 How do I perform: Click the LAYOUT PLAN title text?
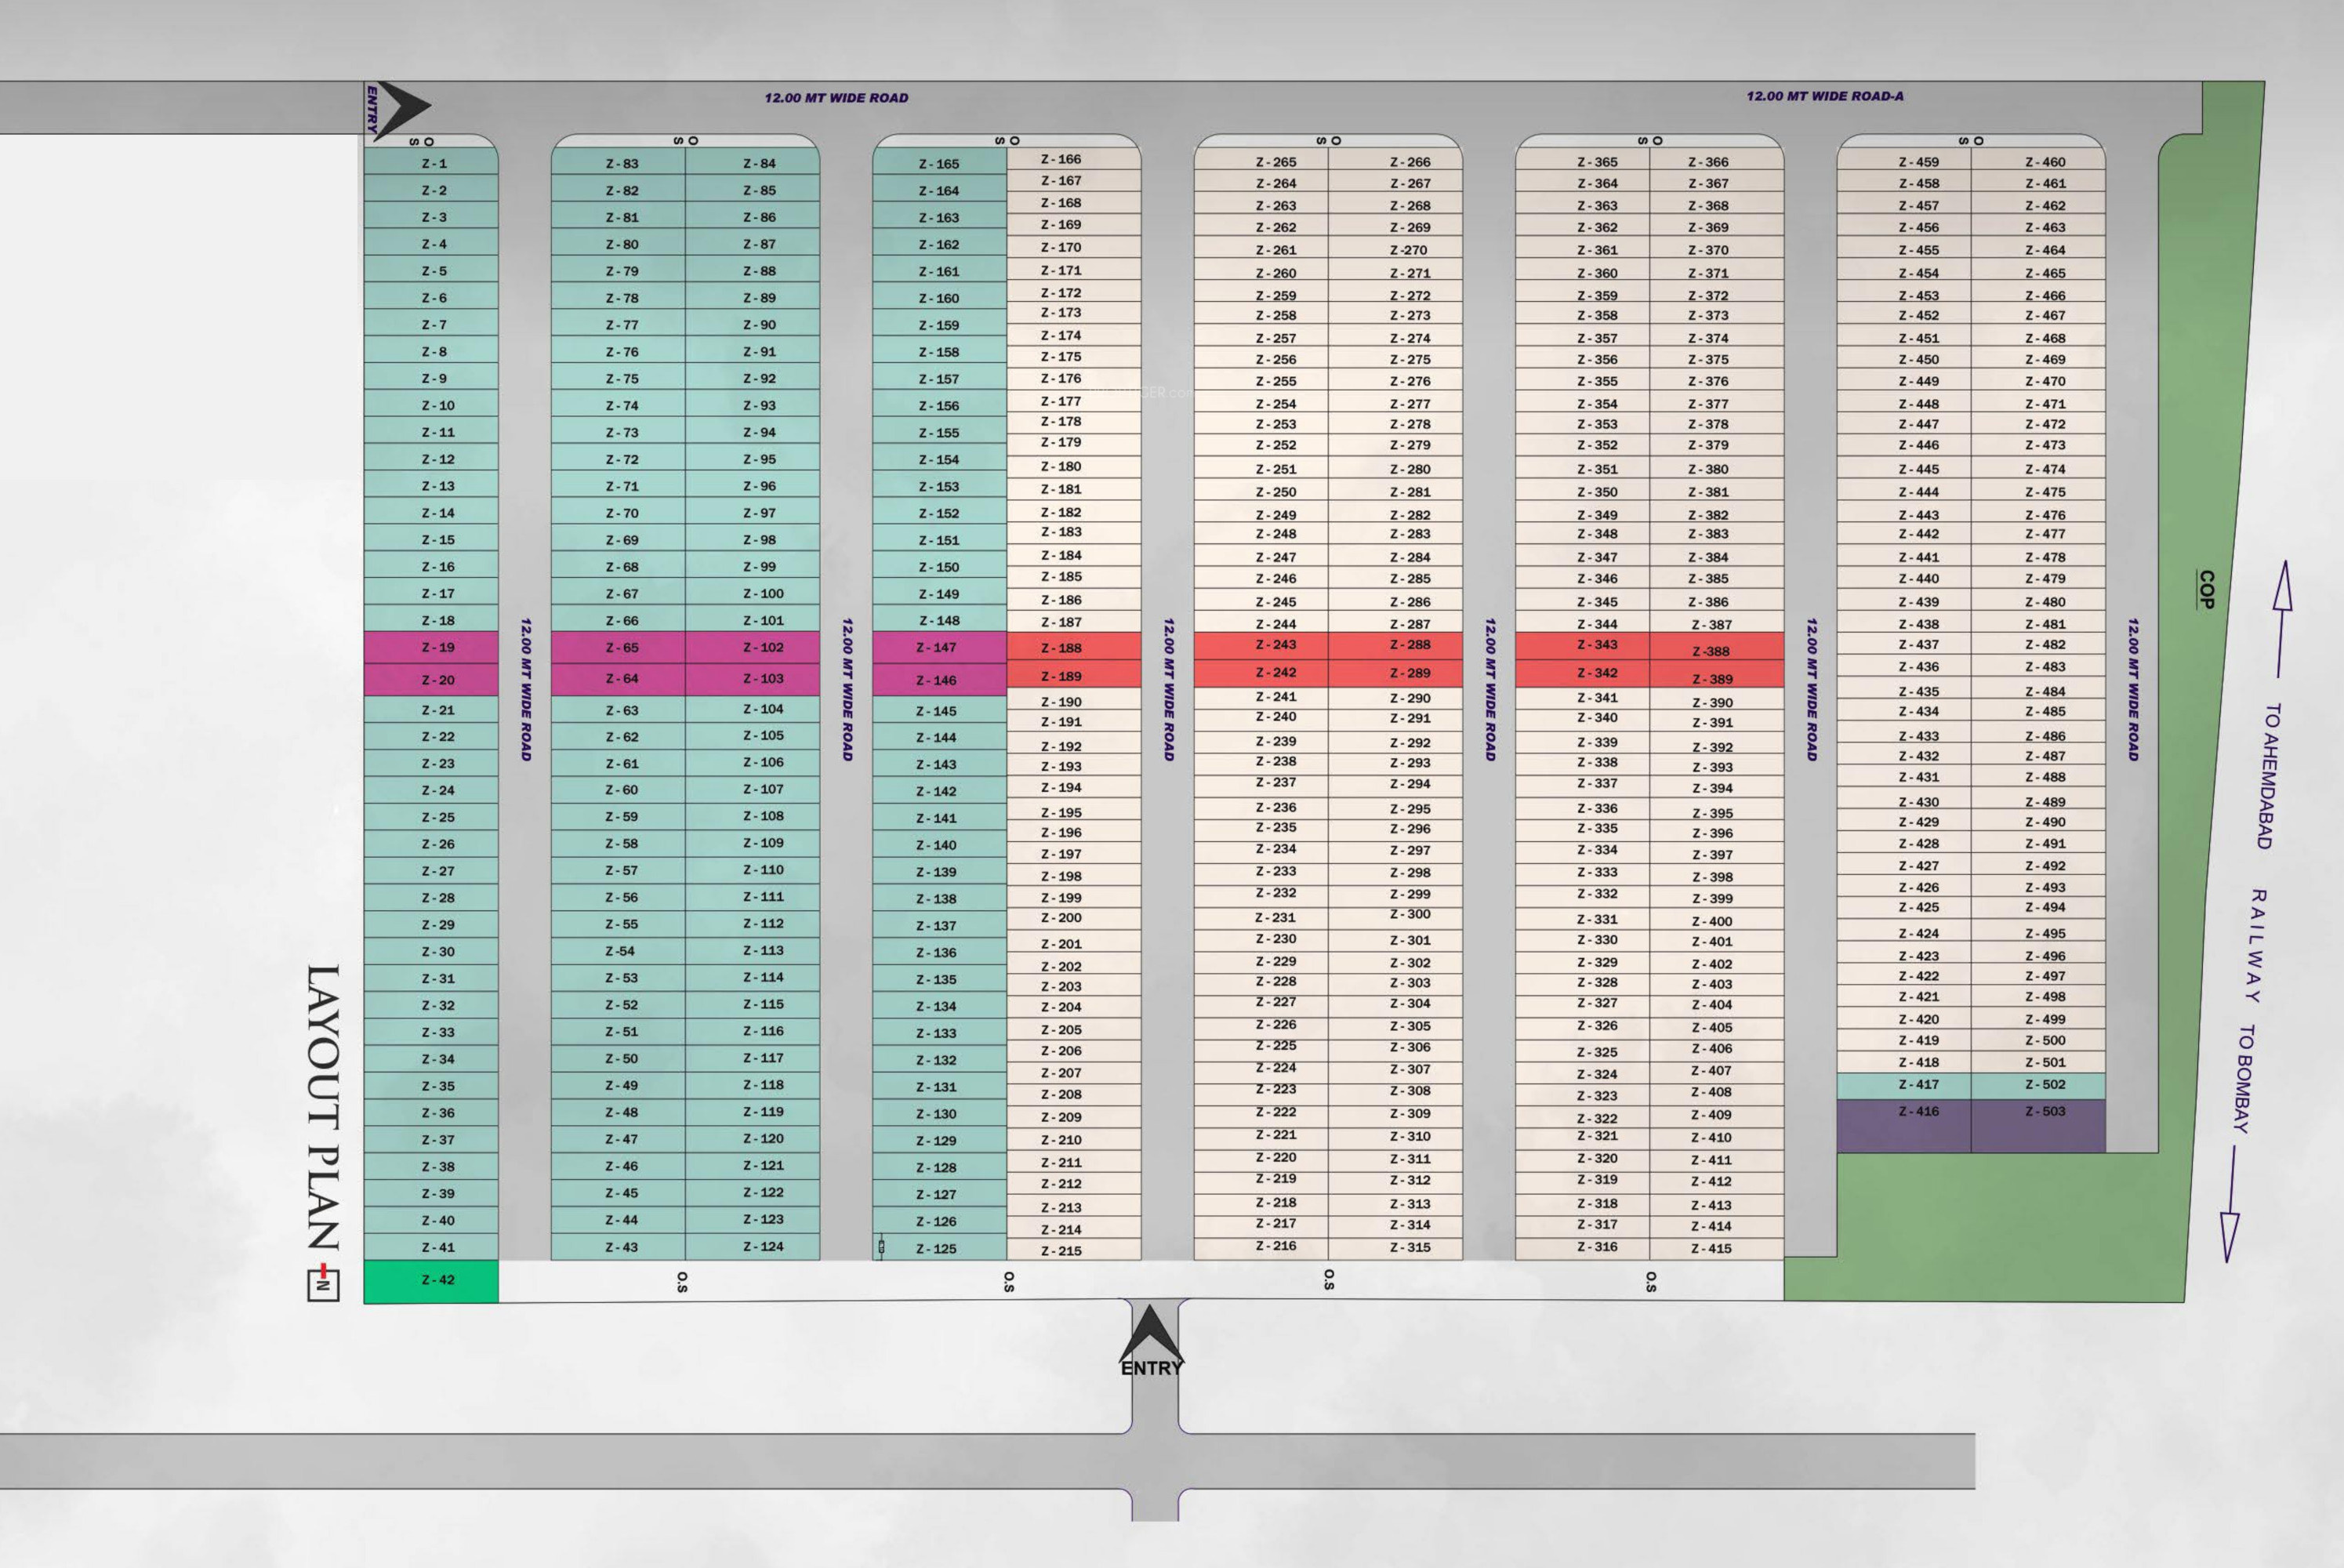pyautogui.click(x=322, y=1107)
